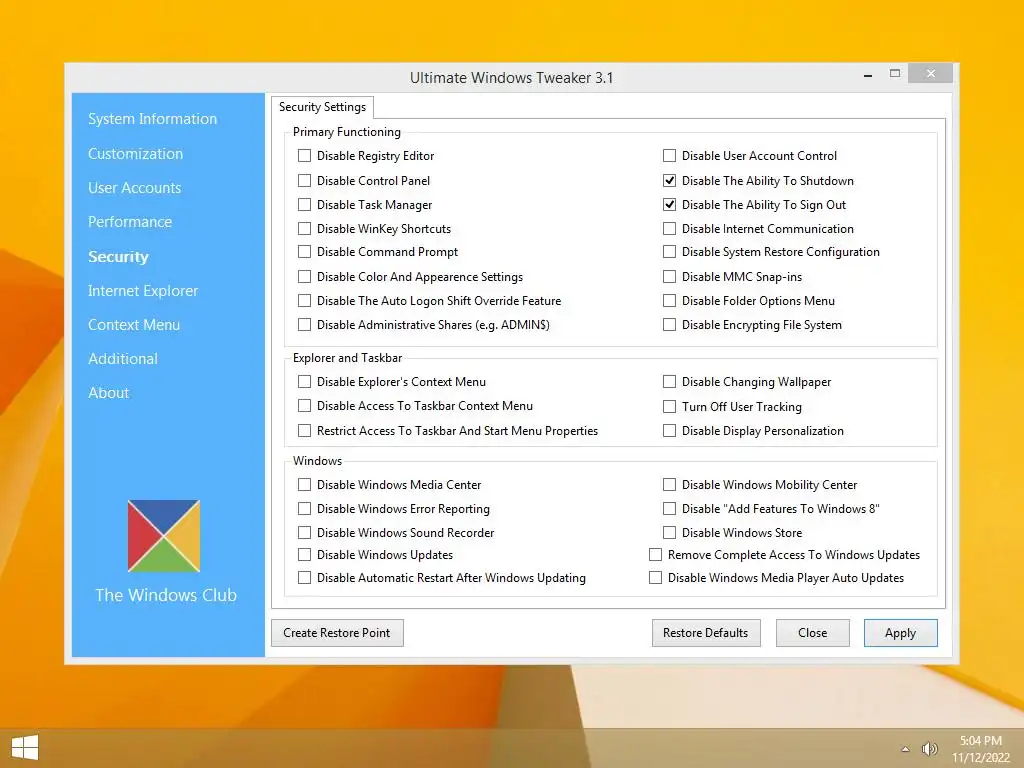
Task: Click the Ultimate Windows Tweaker 3.1 title
Action: pyautogui.click(x=511, y=78)
